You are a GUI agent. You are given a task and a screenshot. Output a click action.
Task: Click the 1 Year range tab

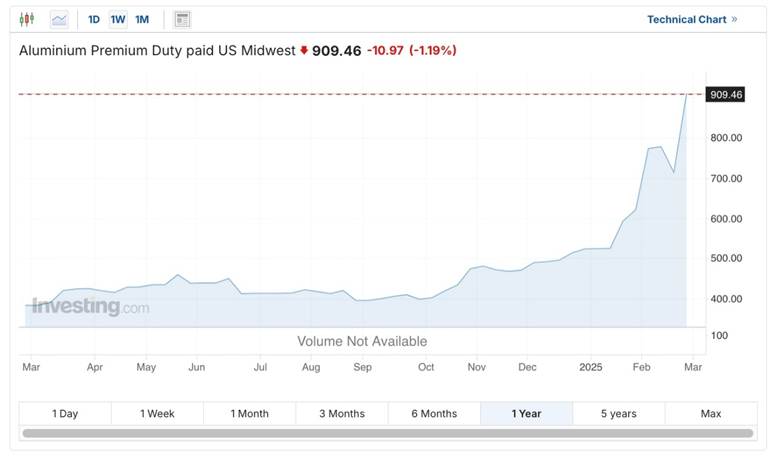tap(526, 414)
